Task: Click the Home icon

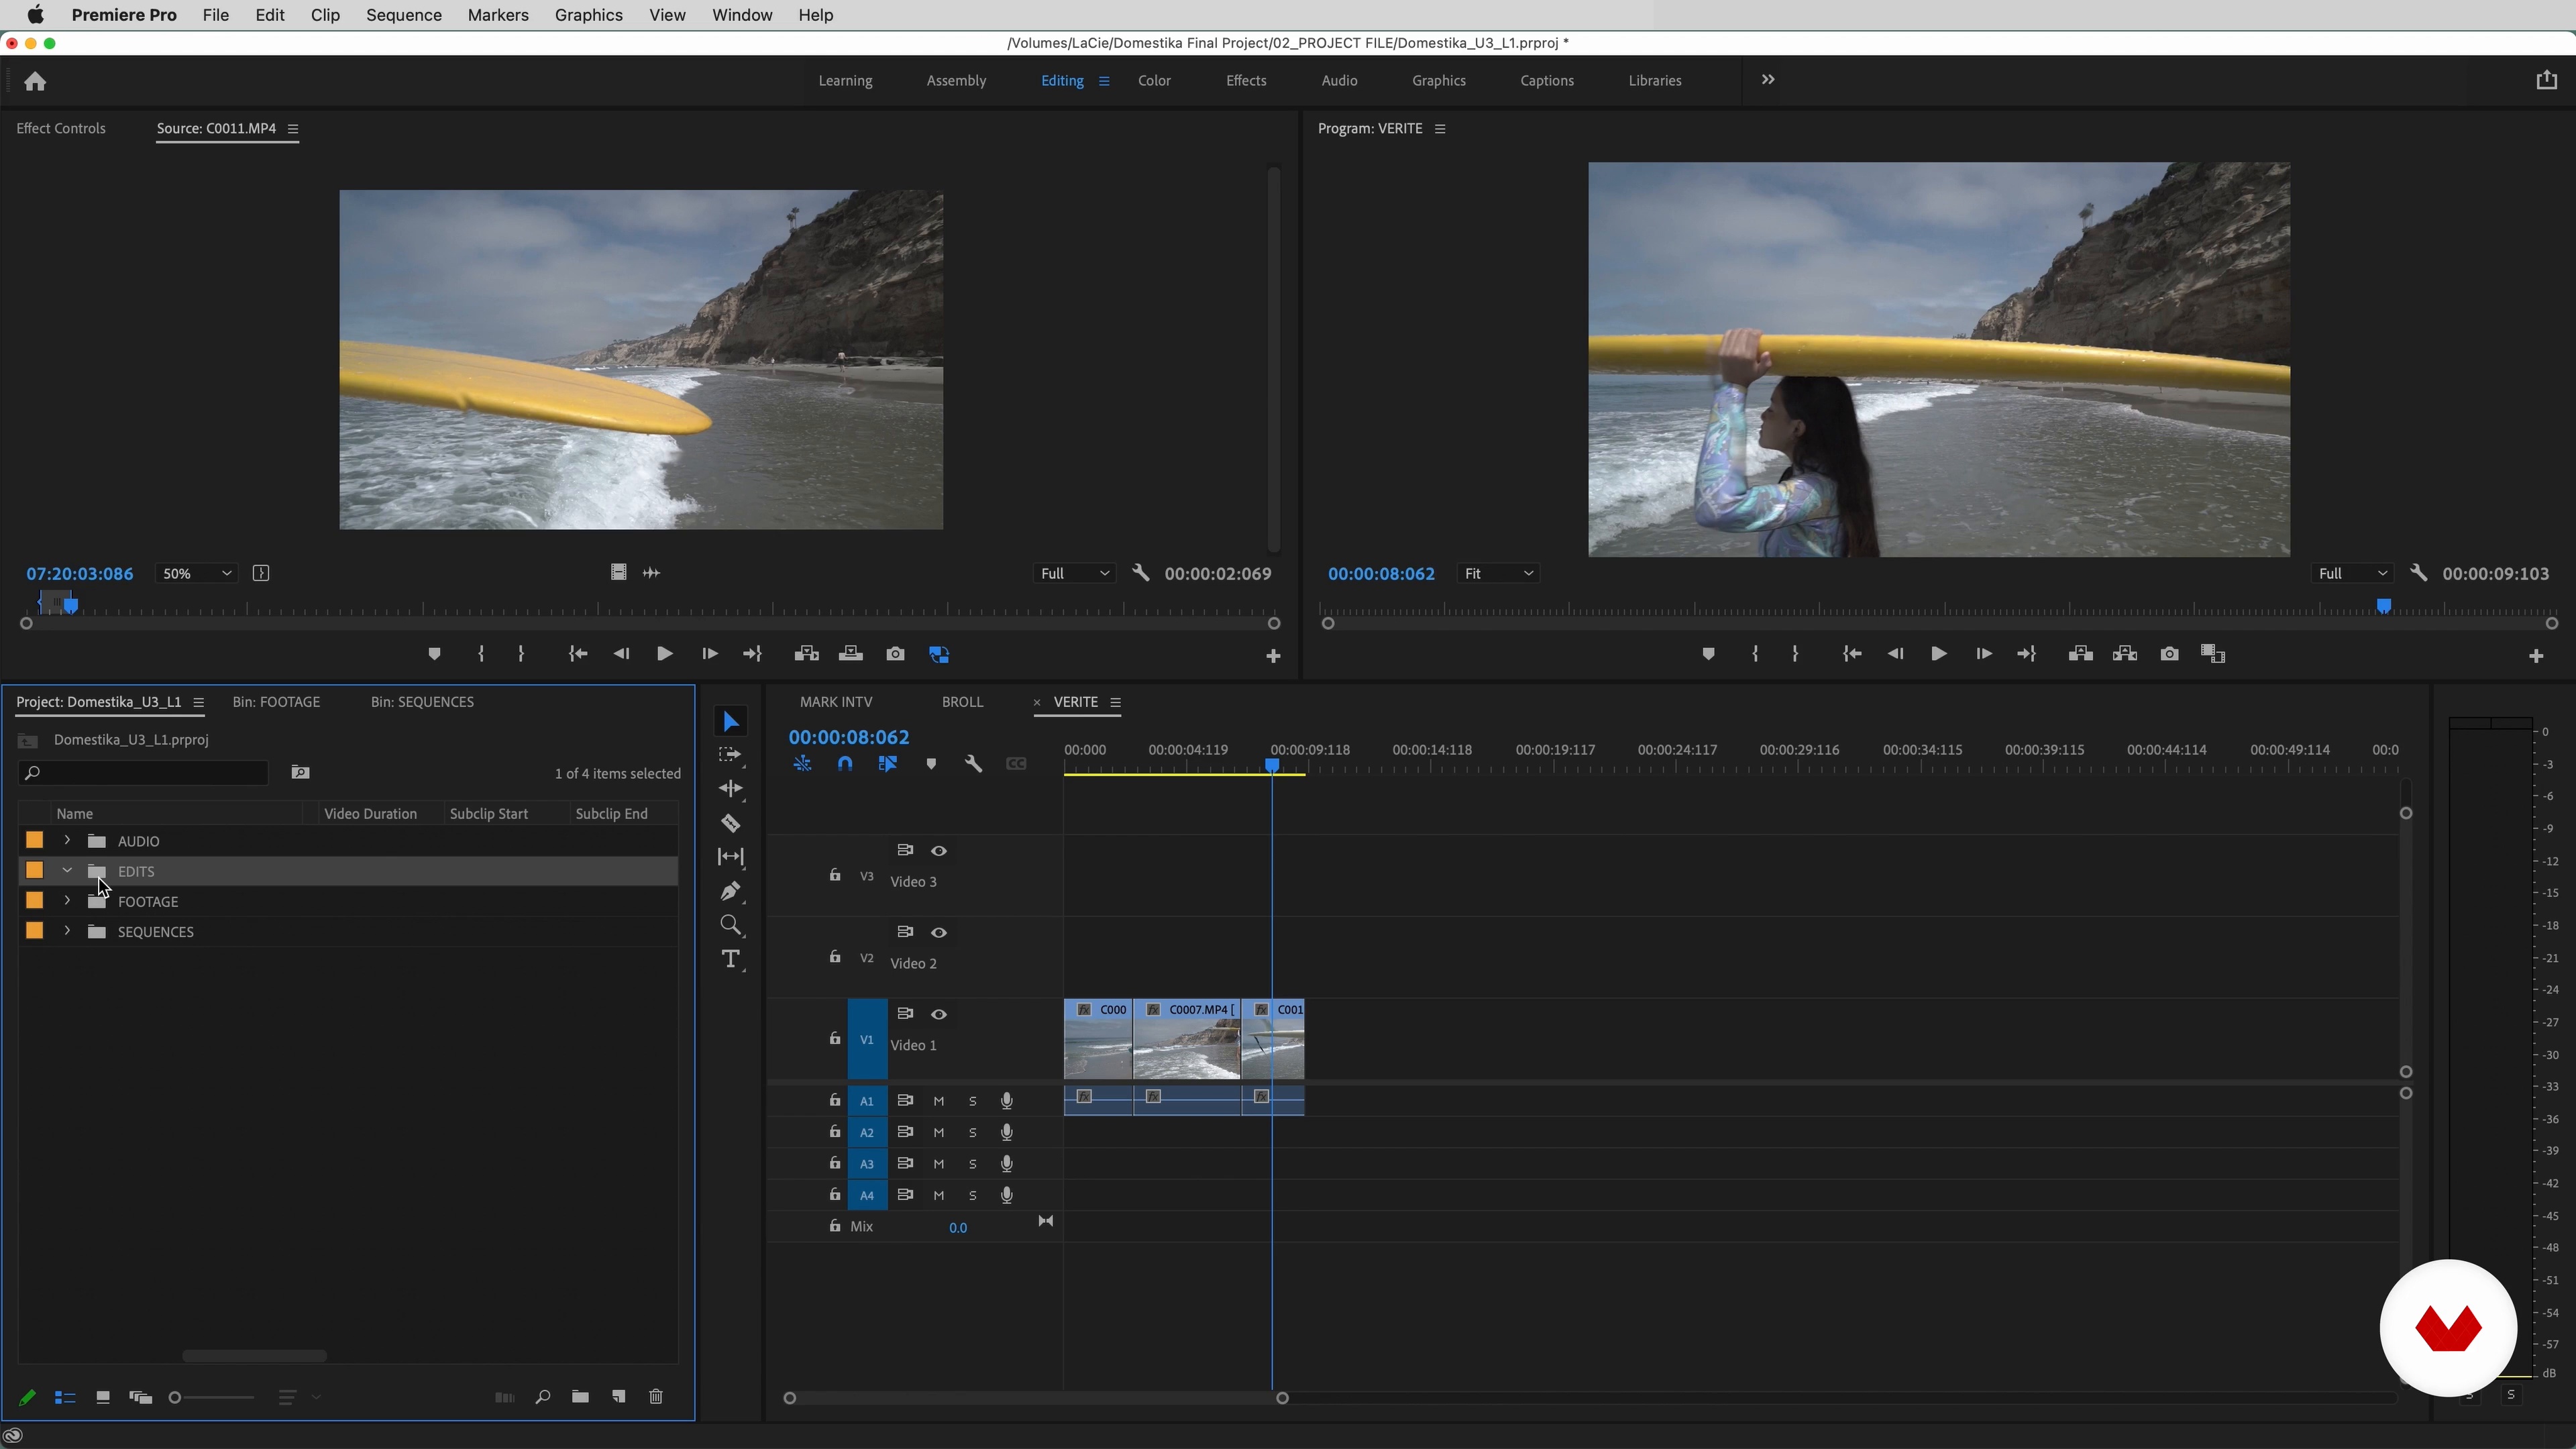Action: 35,81
